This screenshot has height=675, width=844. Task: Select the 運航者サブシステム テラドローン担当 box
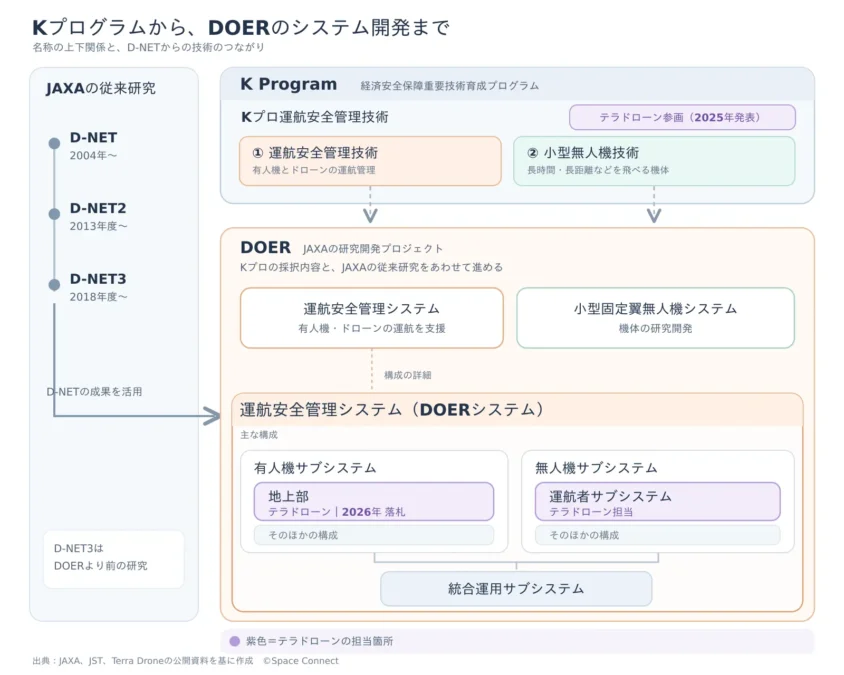[657, 502]
